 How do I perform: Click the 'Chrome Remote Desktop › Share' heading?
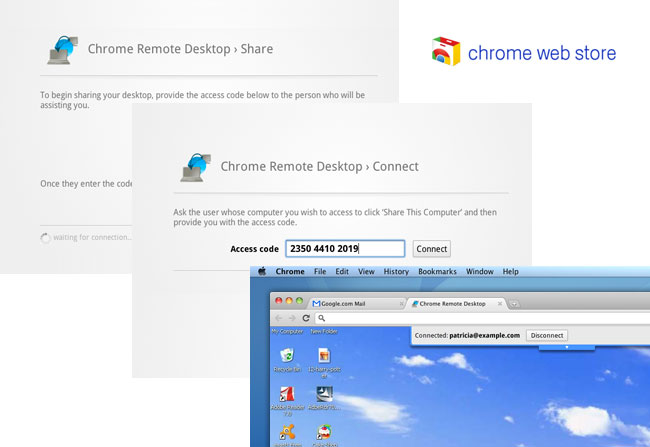click(180, 49)
